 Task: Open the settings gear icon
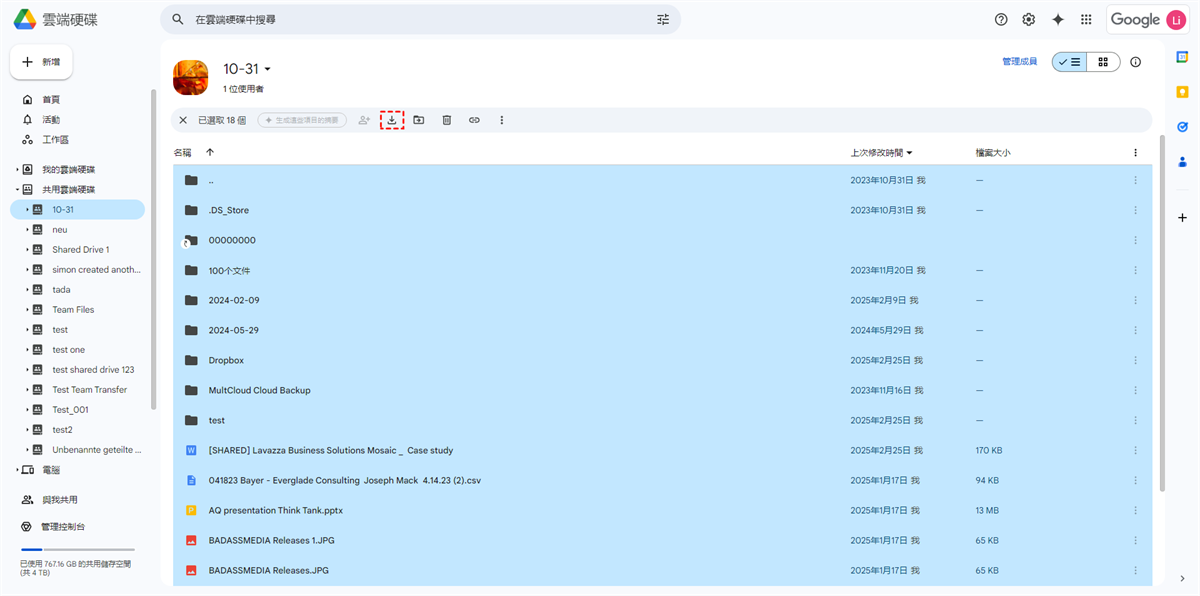point(1028,20)
